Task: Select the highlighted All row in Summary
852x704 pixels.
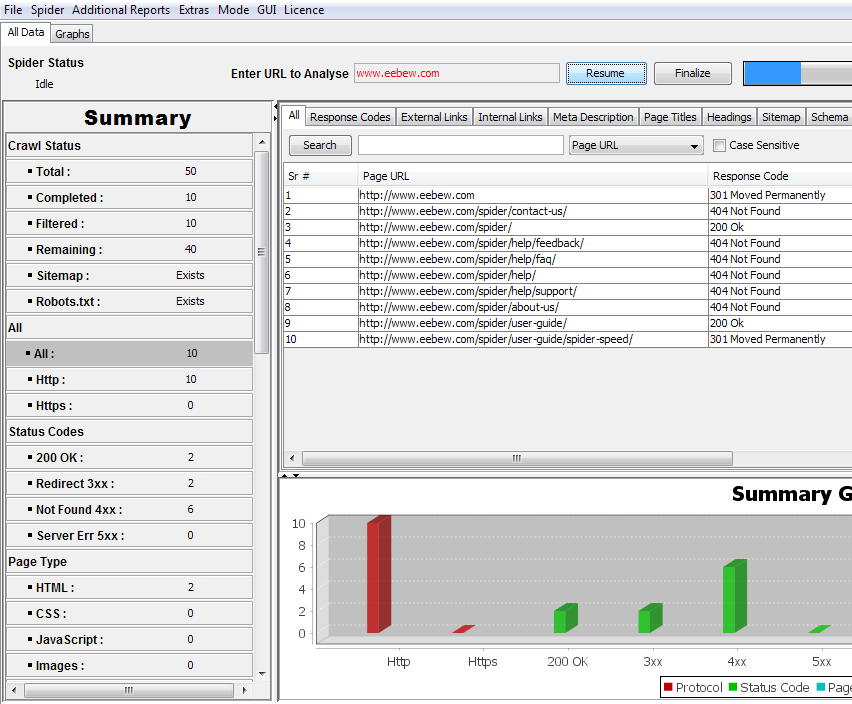Action: [x=129, y=354]
